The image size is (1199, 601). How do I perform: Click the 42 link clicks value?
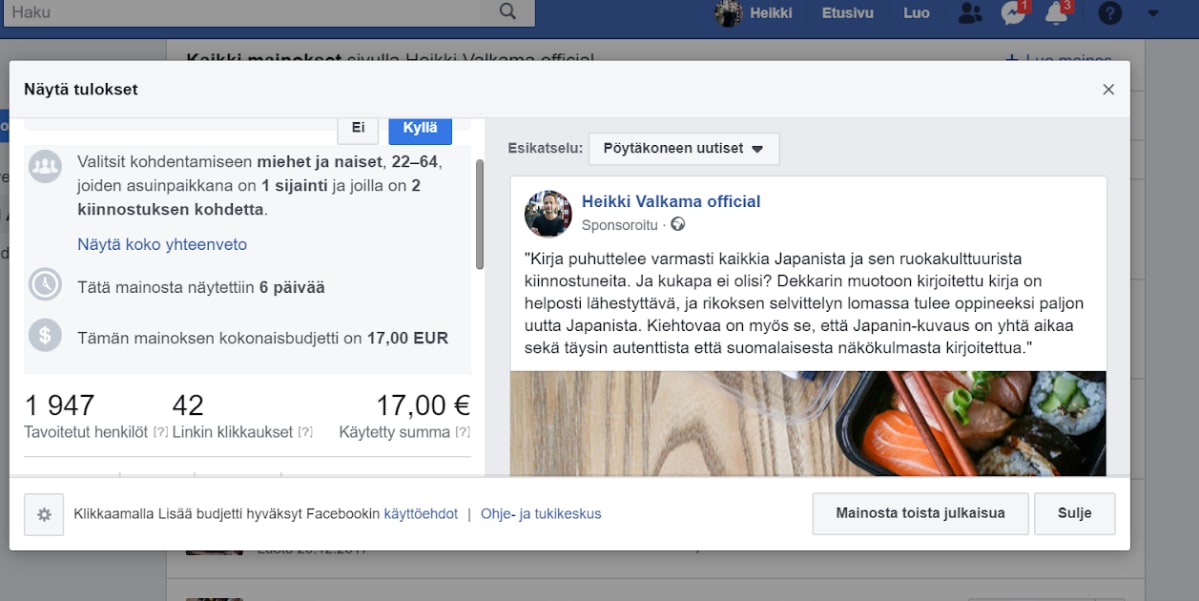(188, 405)
